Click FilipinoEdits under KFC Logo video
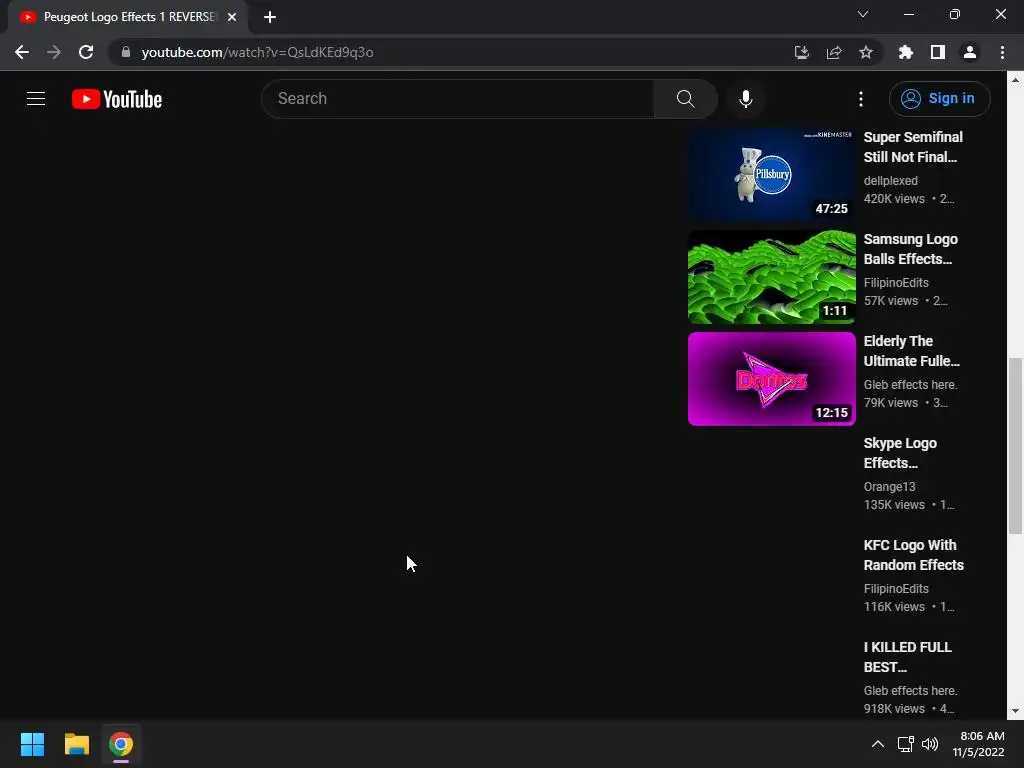1024x768 pixels. coord(895,588)
